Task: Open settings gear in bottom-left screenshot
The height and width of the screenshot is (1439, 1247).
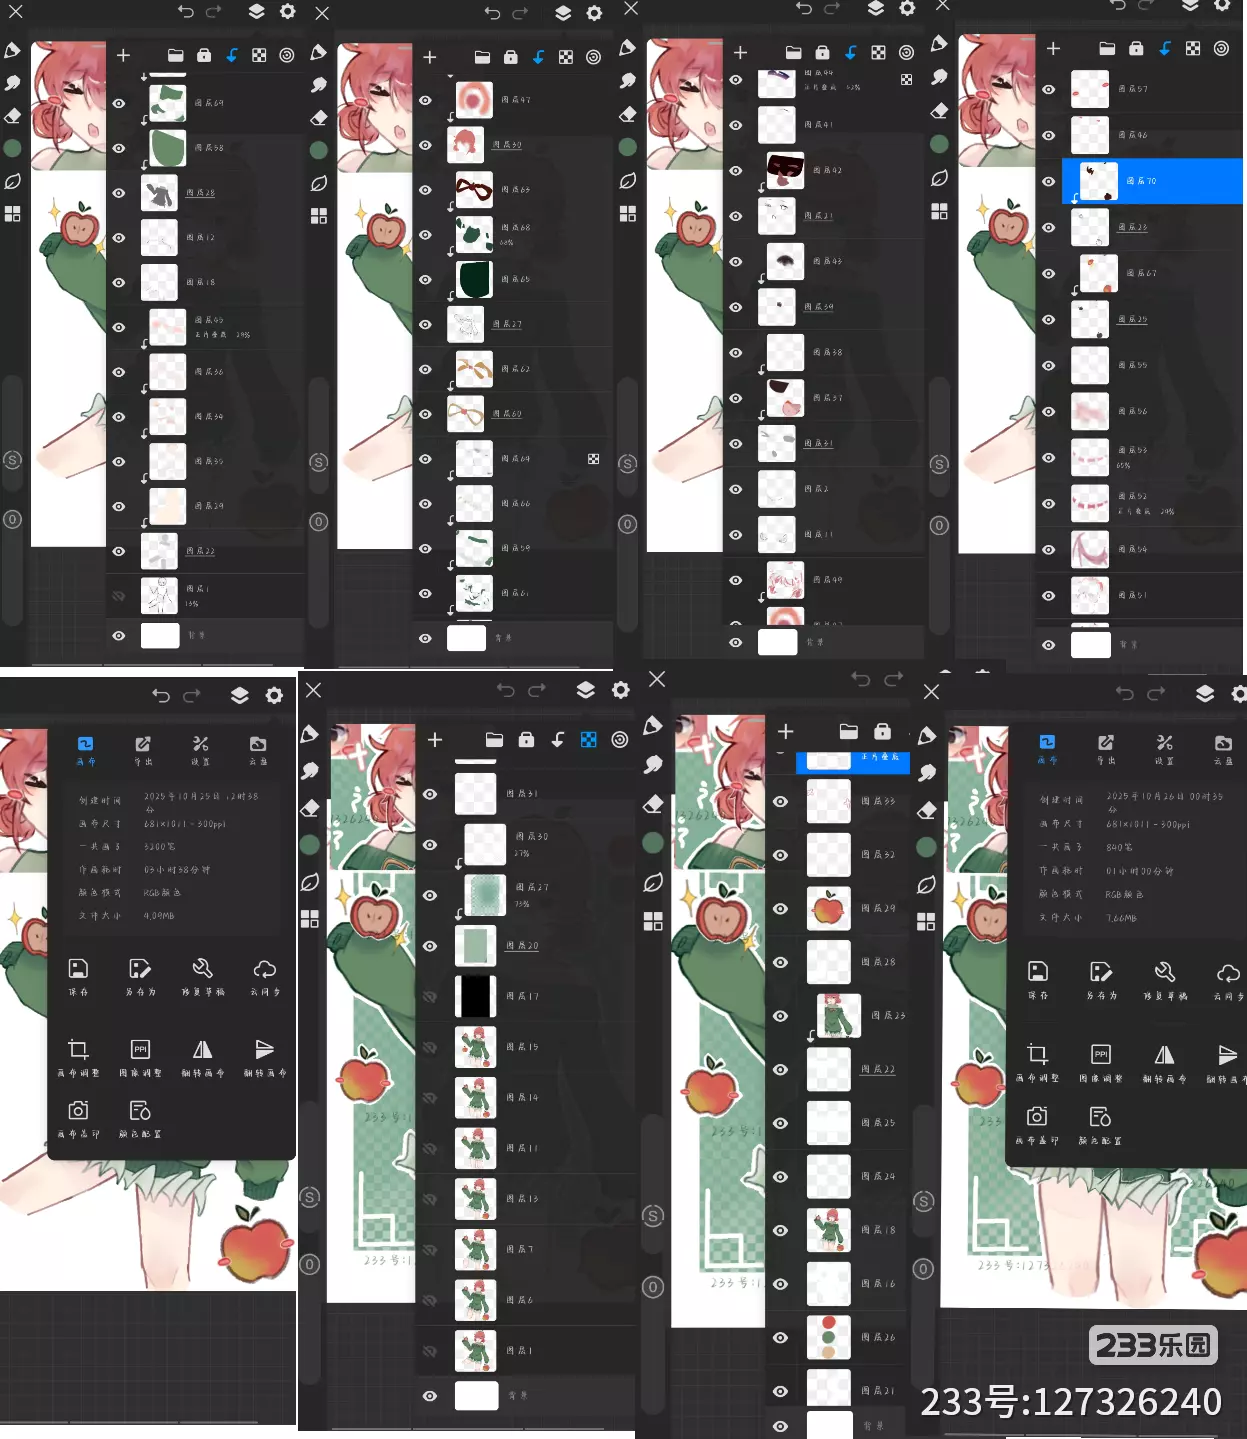Action: point(274,695)
